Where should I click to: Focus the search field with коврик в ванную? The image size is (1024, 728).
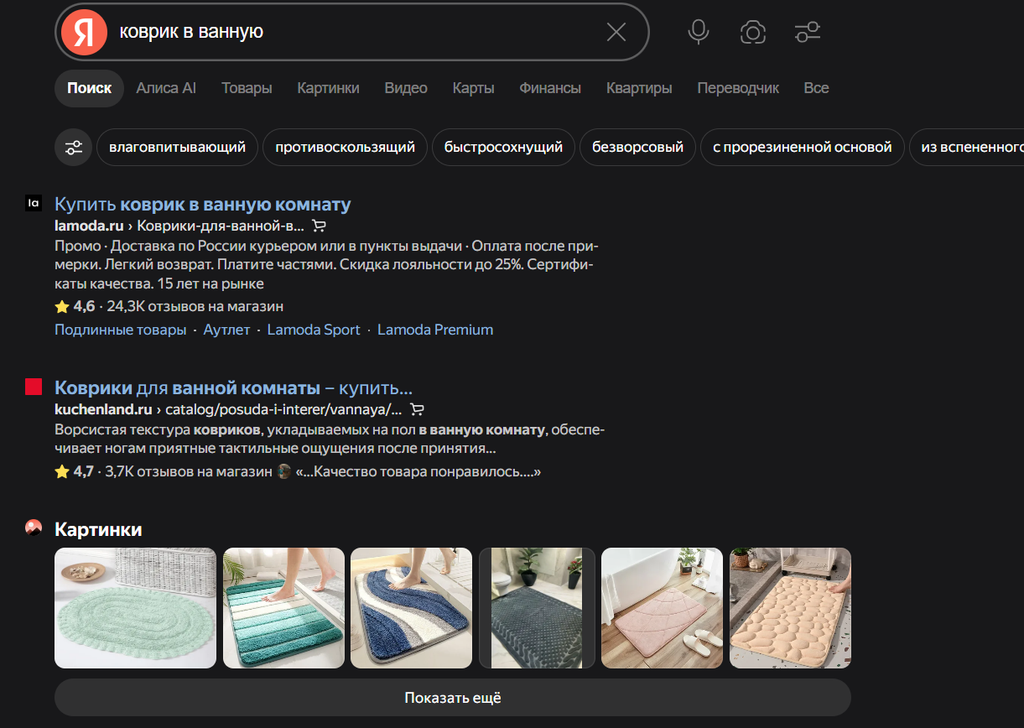(x=353, y=32)
